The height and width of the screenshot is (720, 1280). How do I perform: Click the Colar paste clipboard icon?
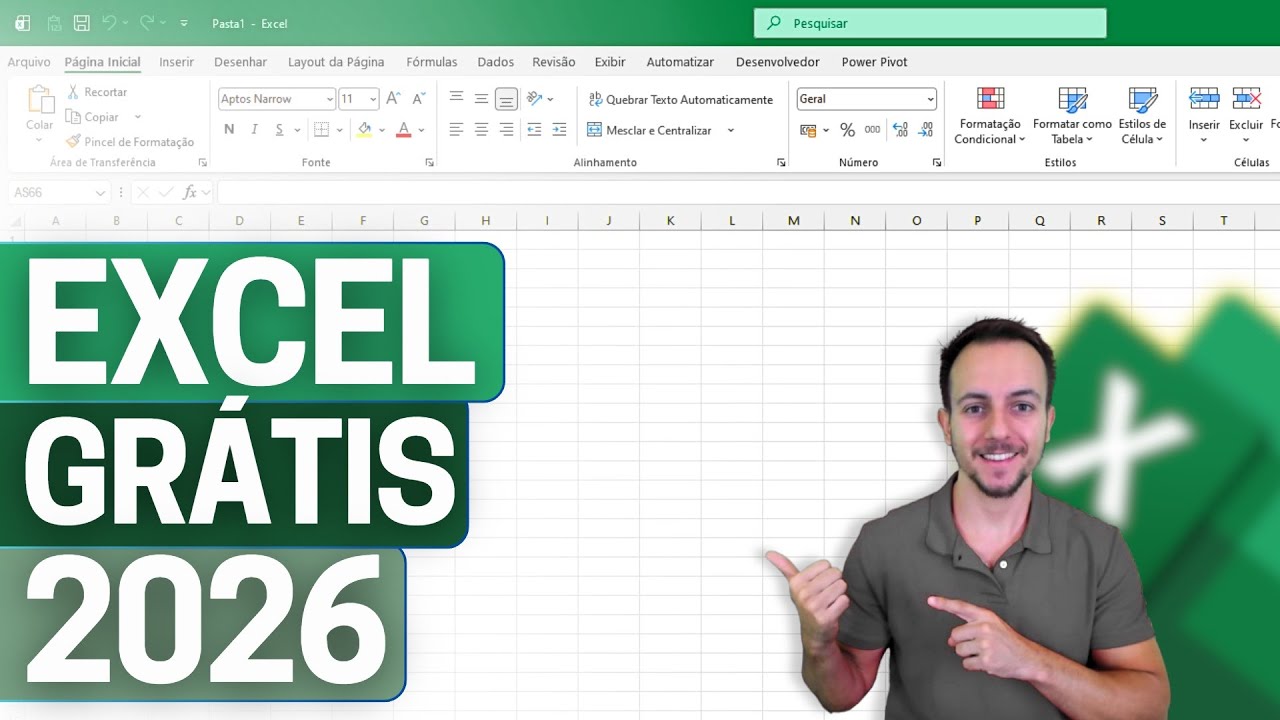tap(40, 100)
